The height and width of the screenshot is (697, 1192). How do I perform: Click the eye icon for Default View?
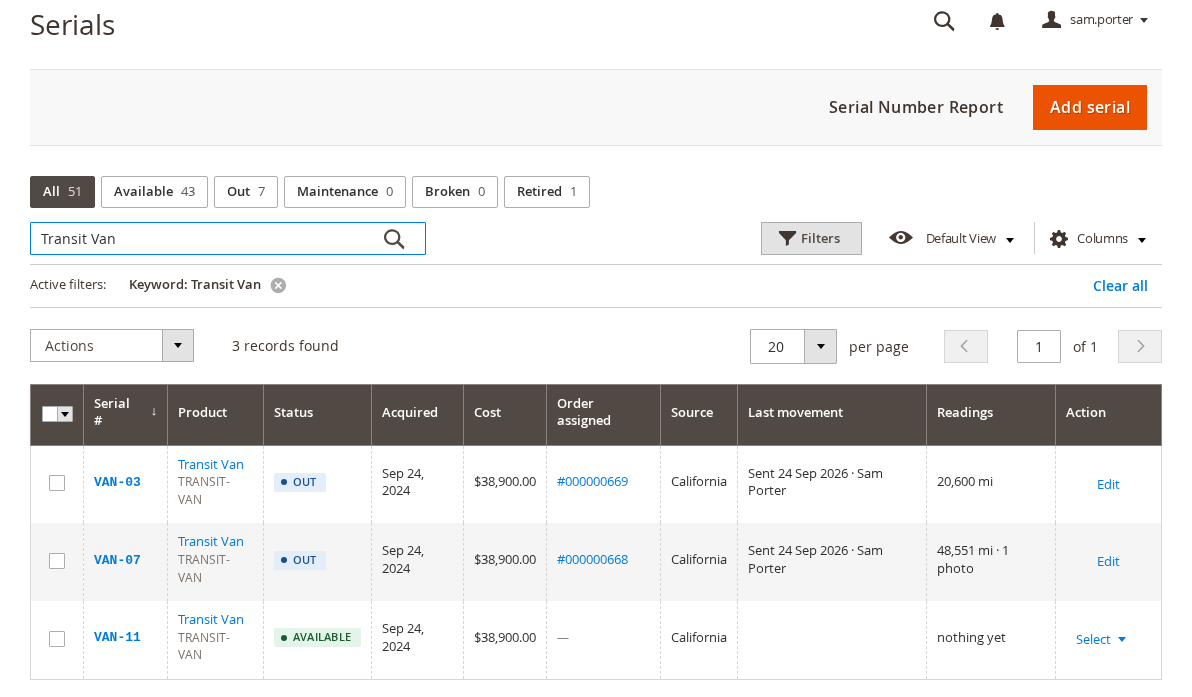[x=901, y=238]
